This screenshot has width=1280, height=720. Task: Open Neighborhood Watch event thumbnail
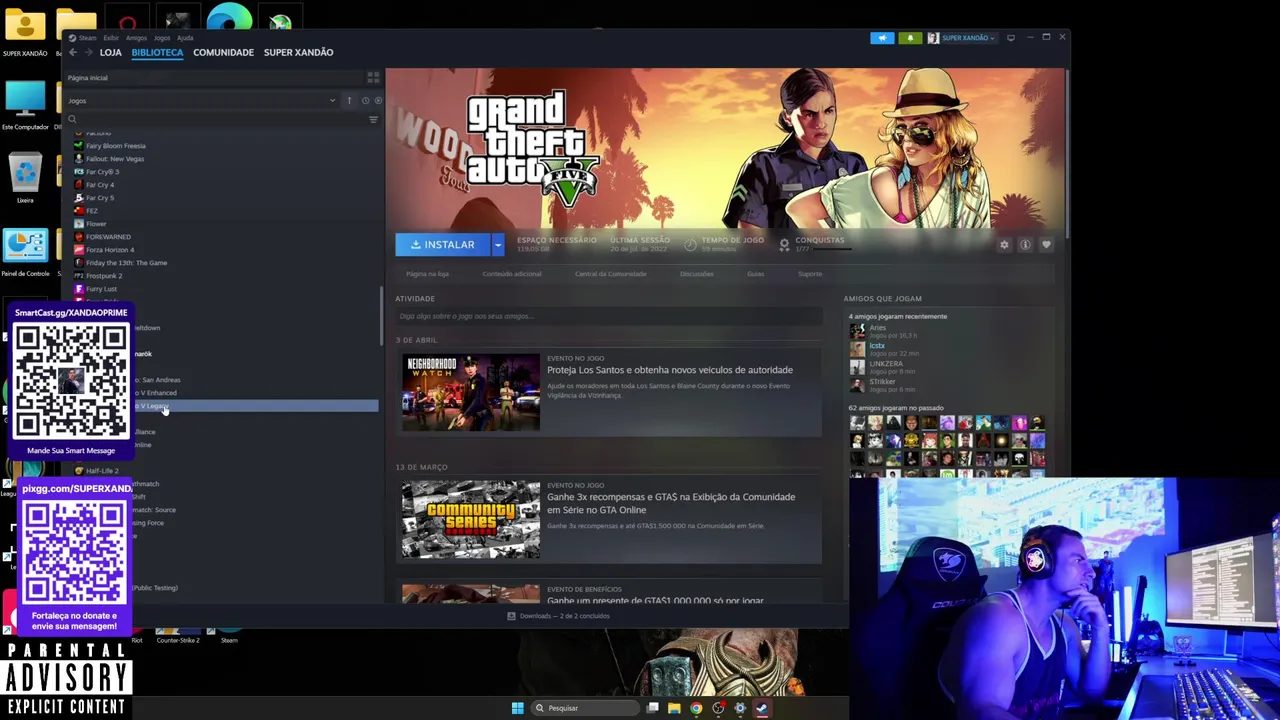(x=471, y=392)
